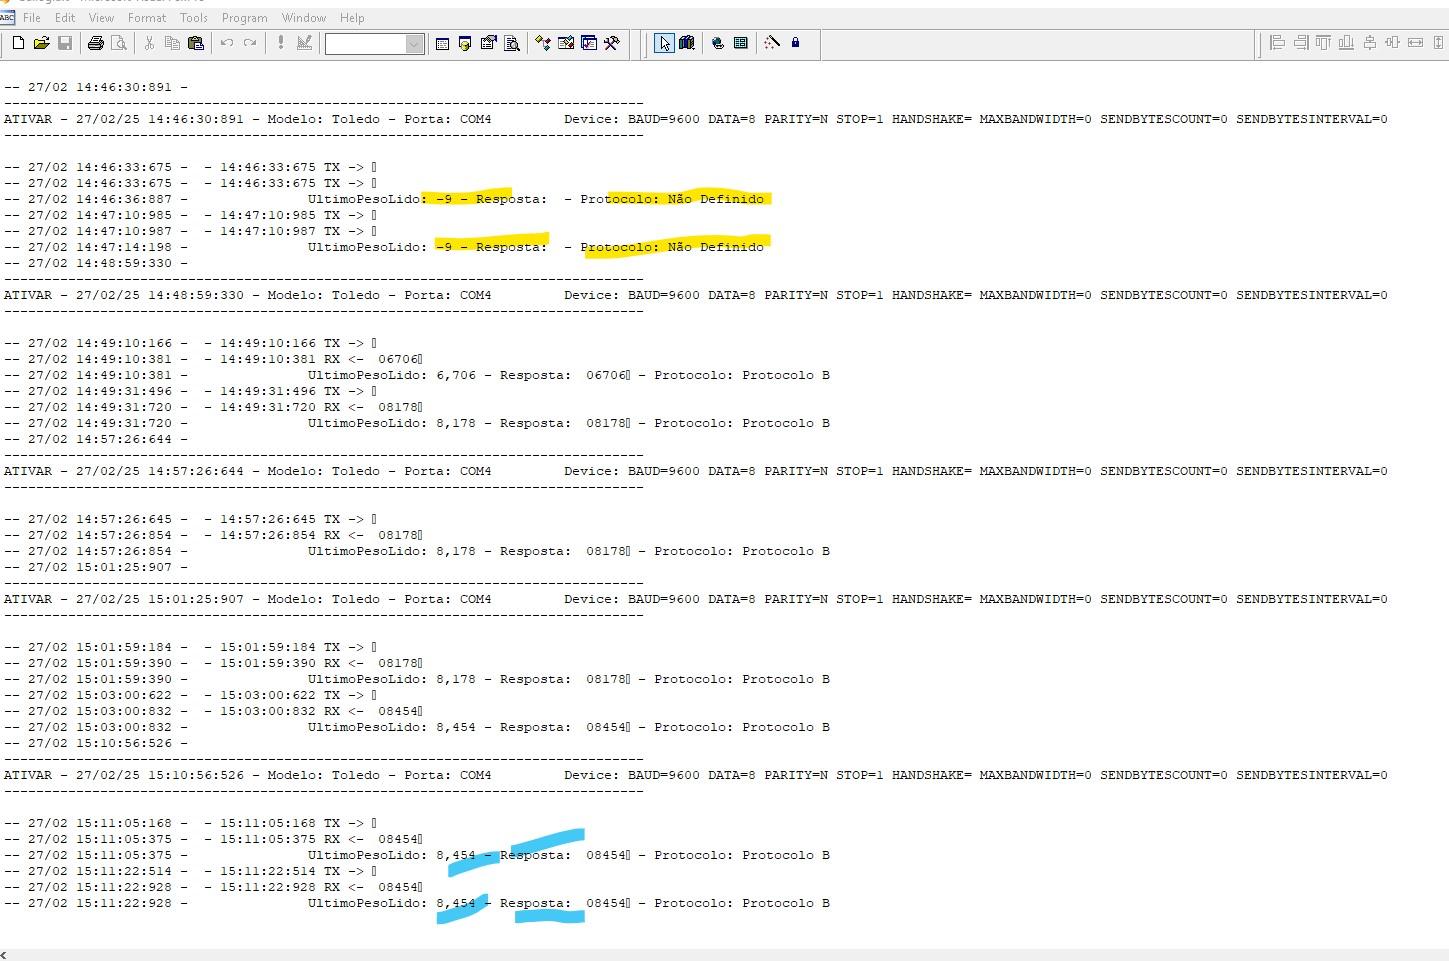Image resolution: width=1449 pixels, height=961 pixels.
Task: Toggle the Builder Lock wand icon
Action: 772,43
